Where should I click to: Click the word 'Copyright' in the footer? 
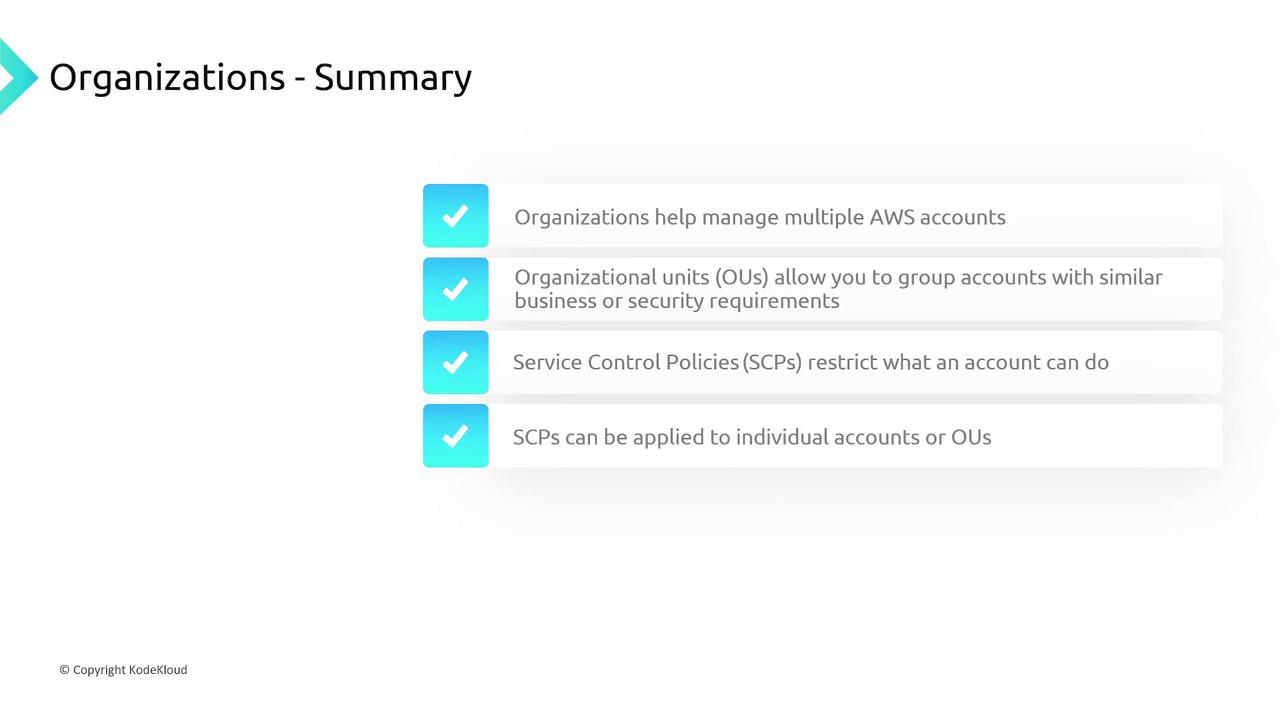(x=99, y=670)
